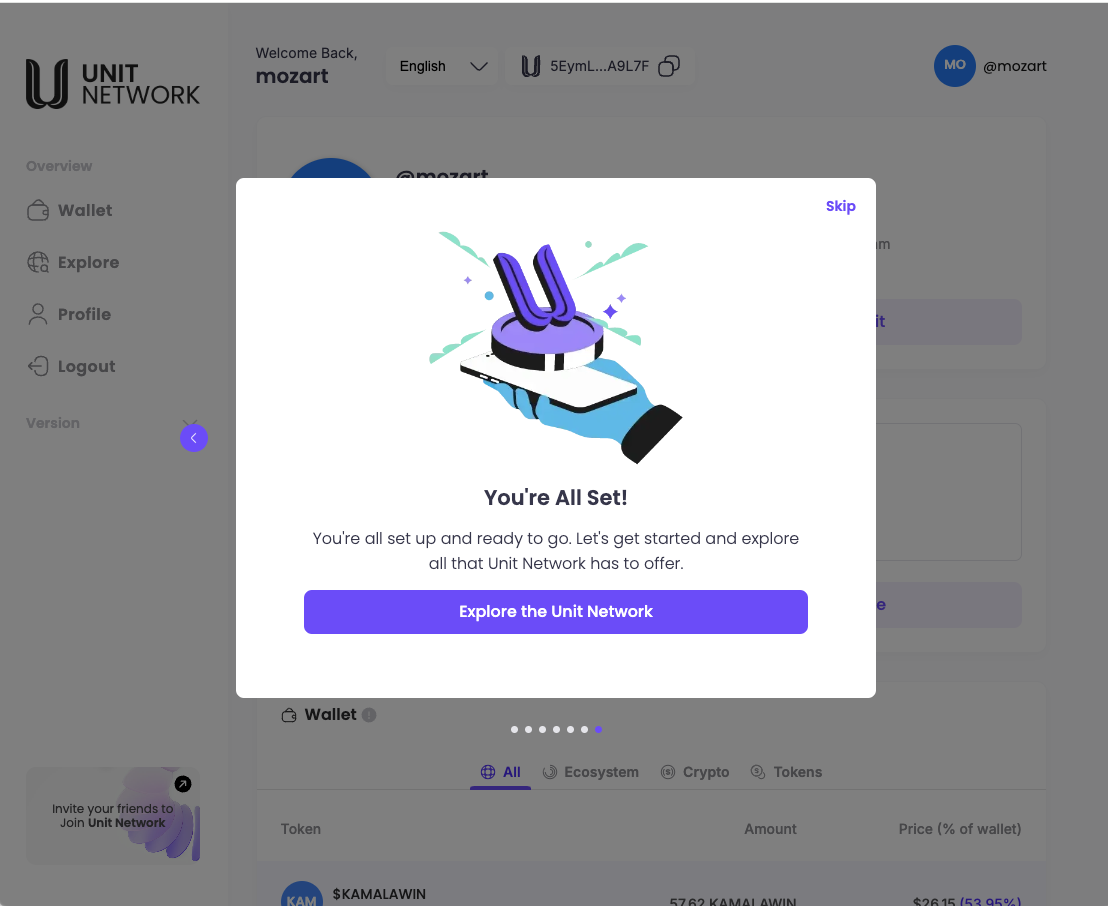Go to first onboarding slide dot
The height and width of the screenshot is (906, 1108).
(514, 729)
